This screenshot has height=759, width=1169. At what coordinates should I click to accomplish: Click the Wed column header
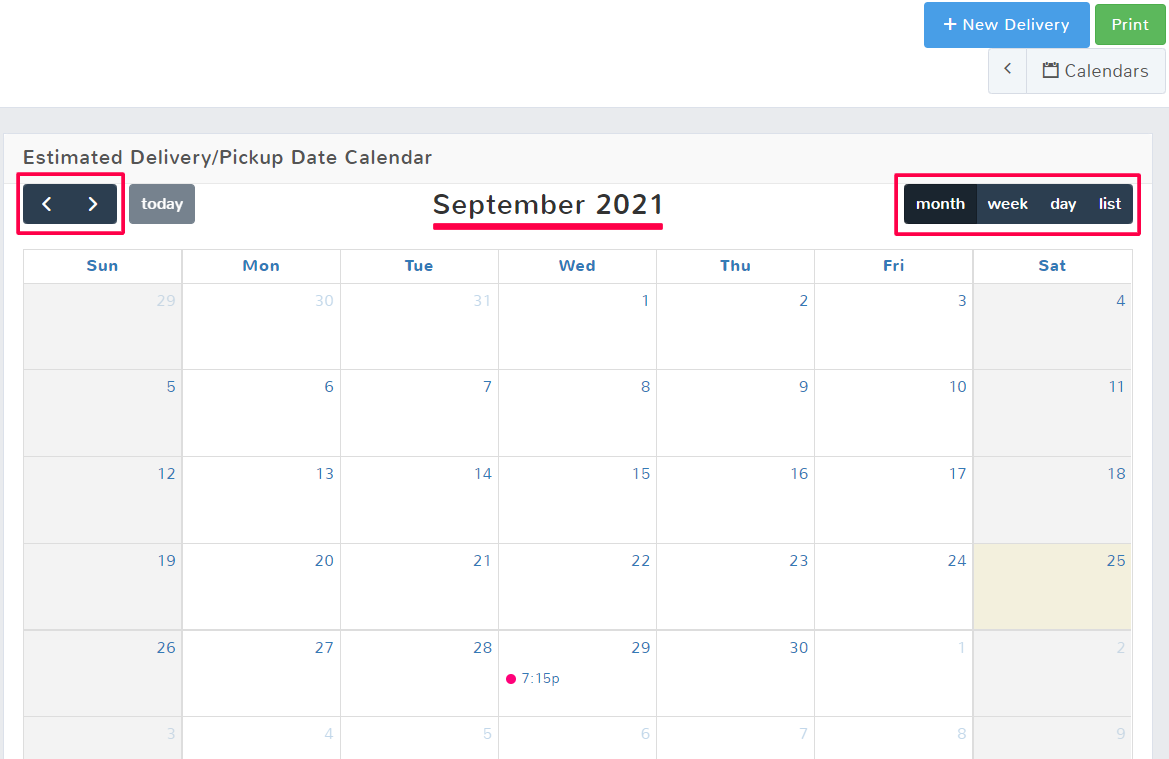click(x=577, y=266)
